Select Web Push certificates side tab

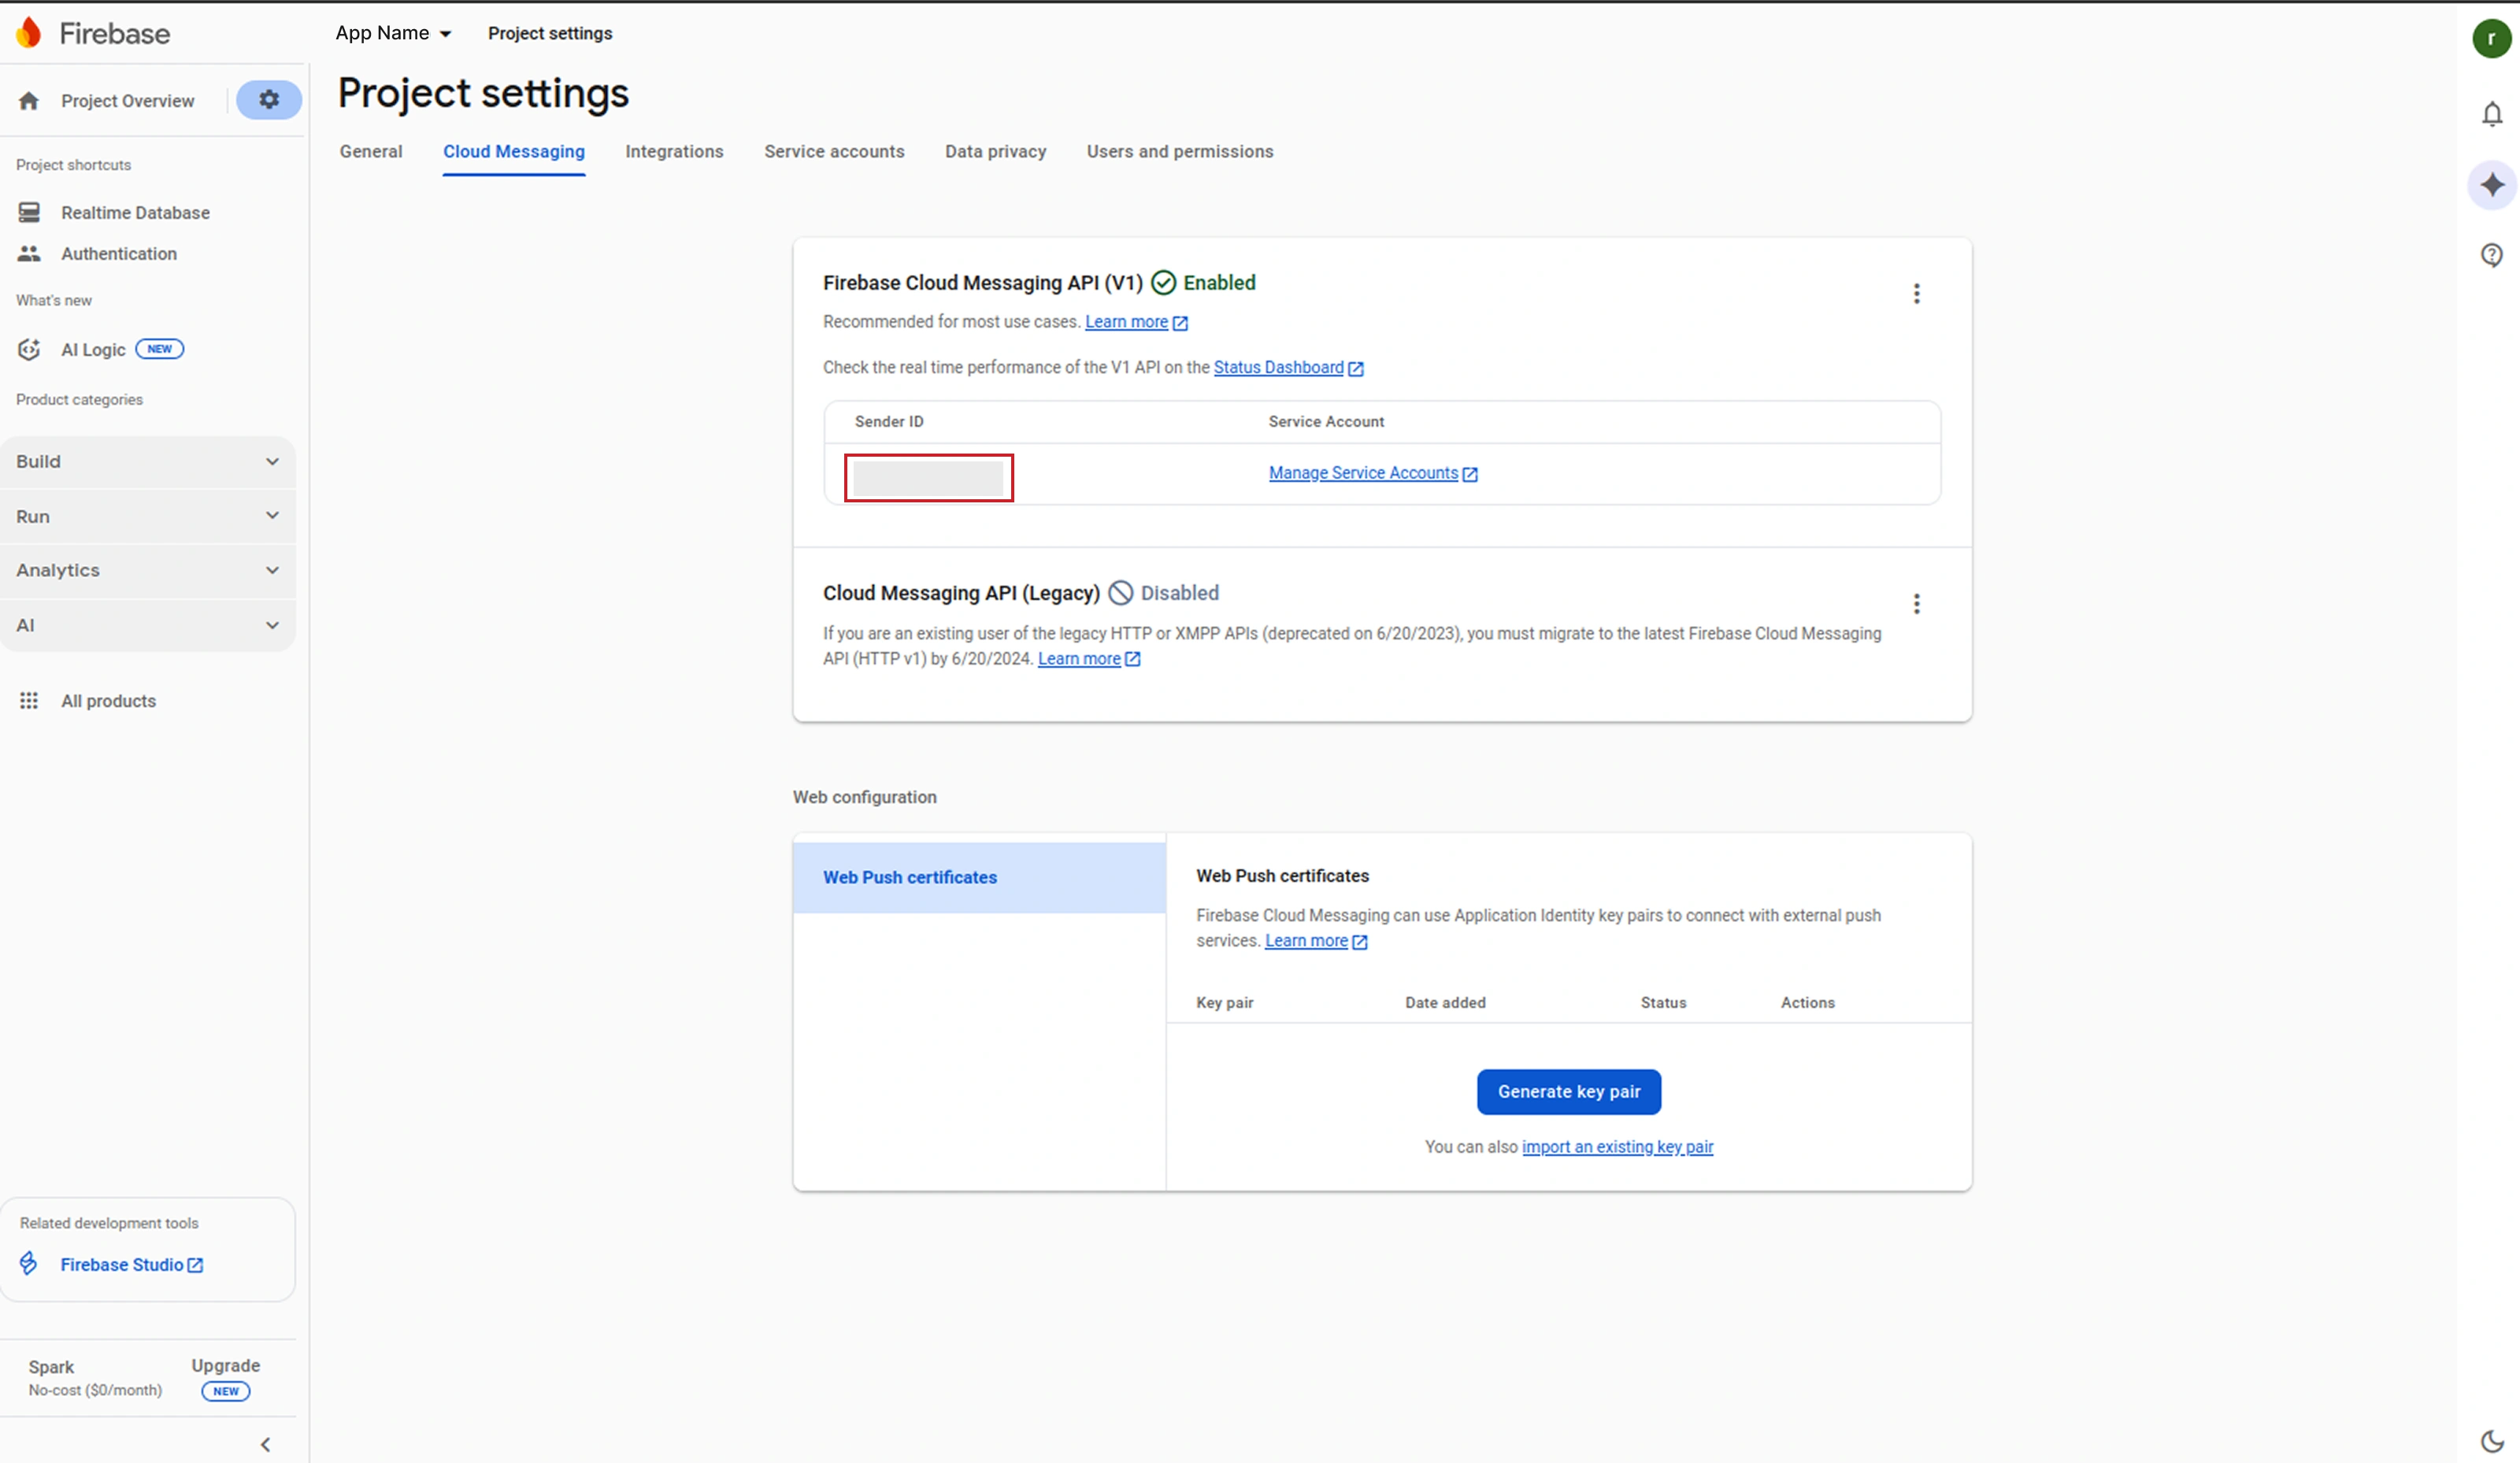click(979, 878)
